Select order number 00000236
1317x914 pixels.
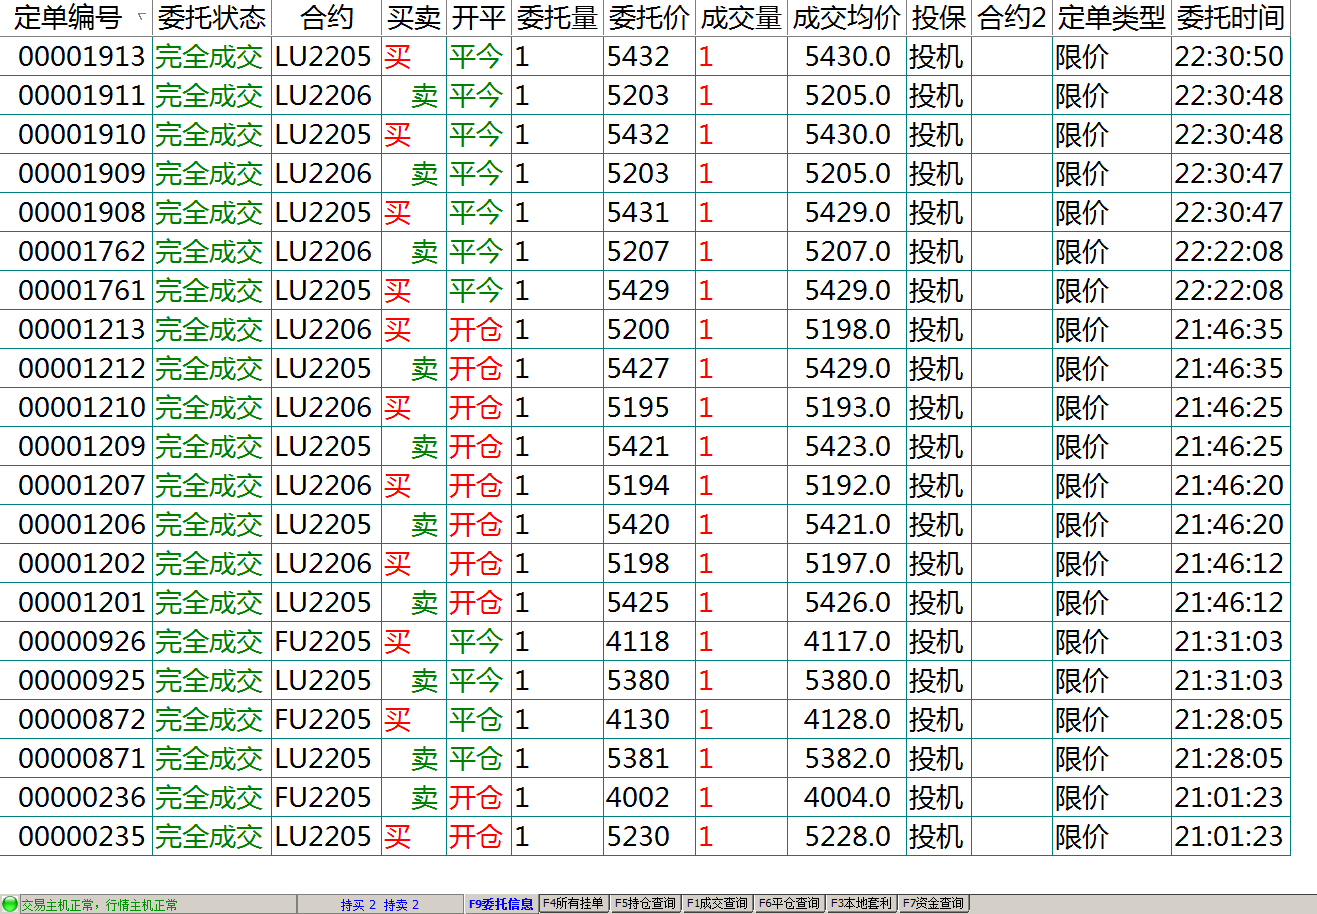click(82, 798)
